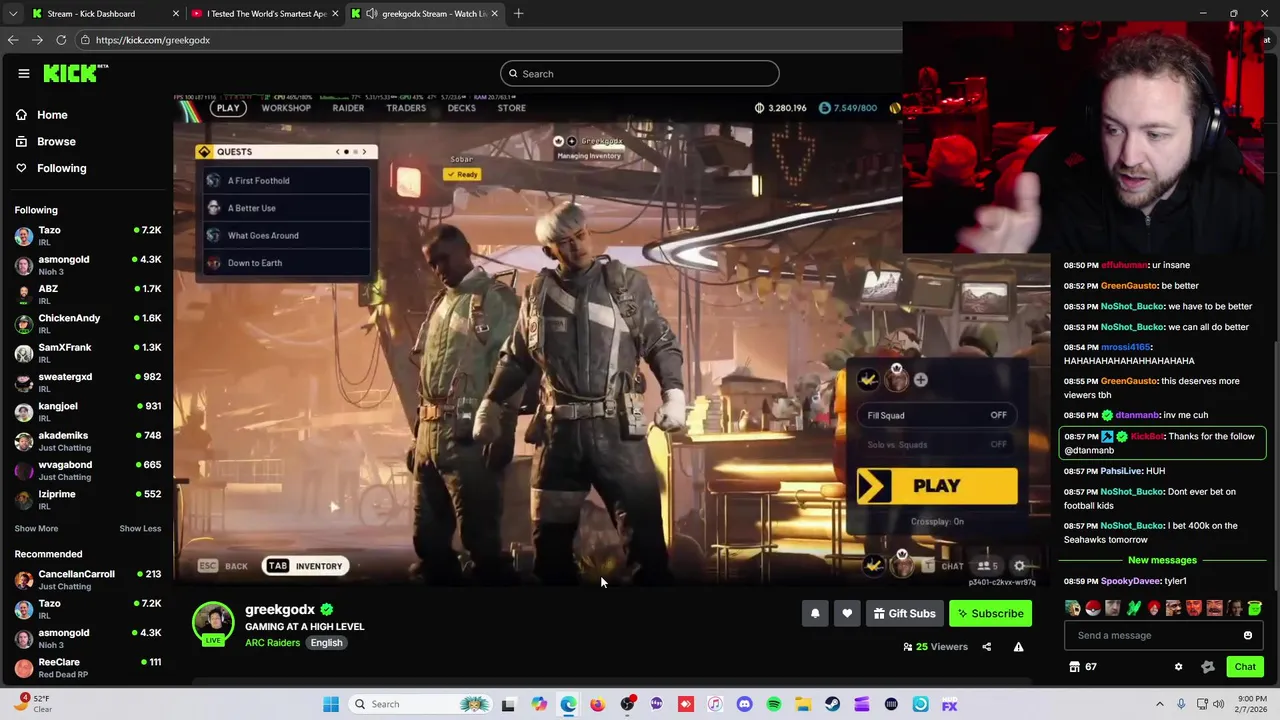Reload page with browser refresh icon
The image size is (1280, 720).
[x=61, y=40]
